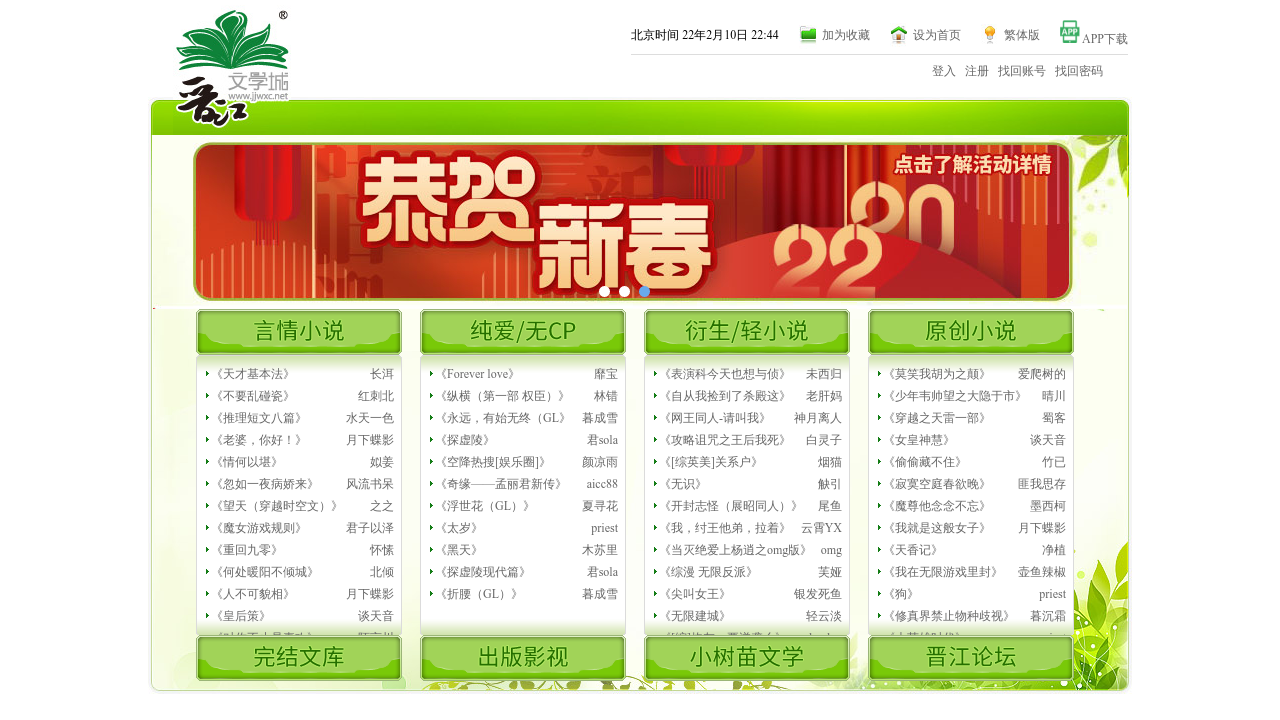The image size is (1280, 720).
Task: Open novel 《不要乱碰瓷》
Action: tap(251, 396)
